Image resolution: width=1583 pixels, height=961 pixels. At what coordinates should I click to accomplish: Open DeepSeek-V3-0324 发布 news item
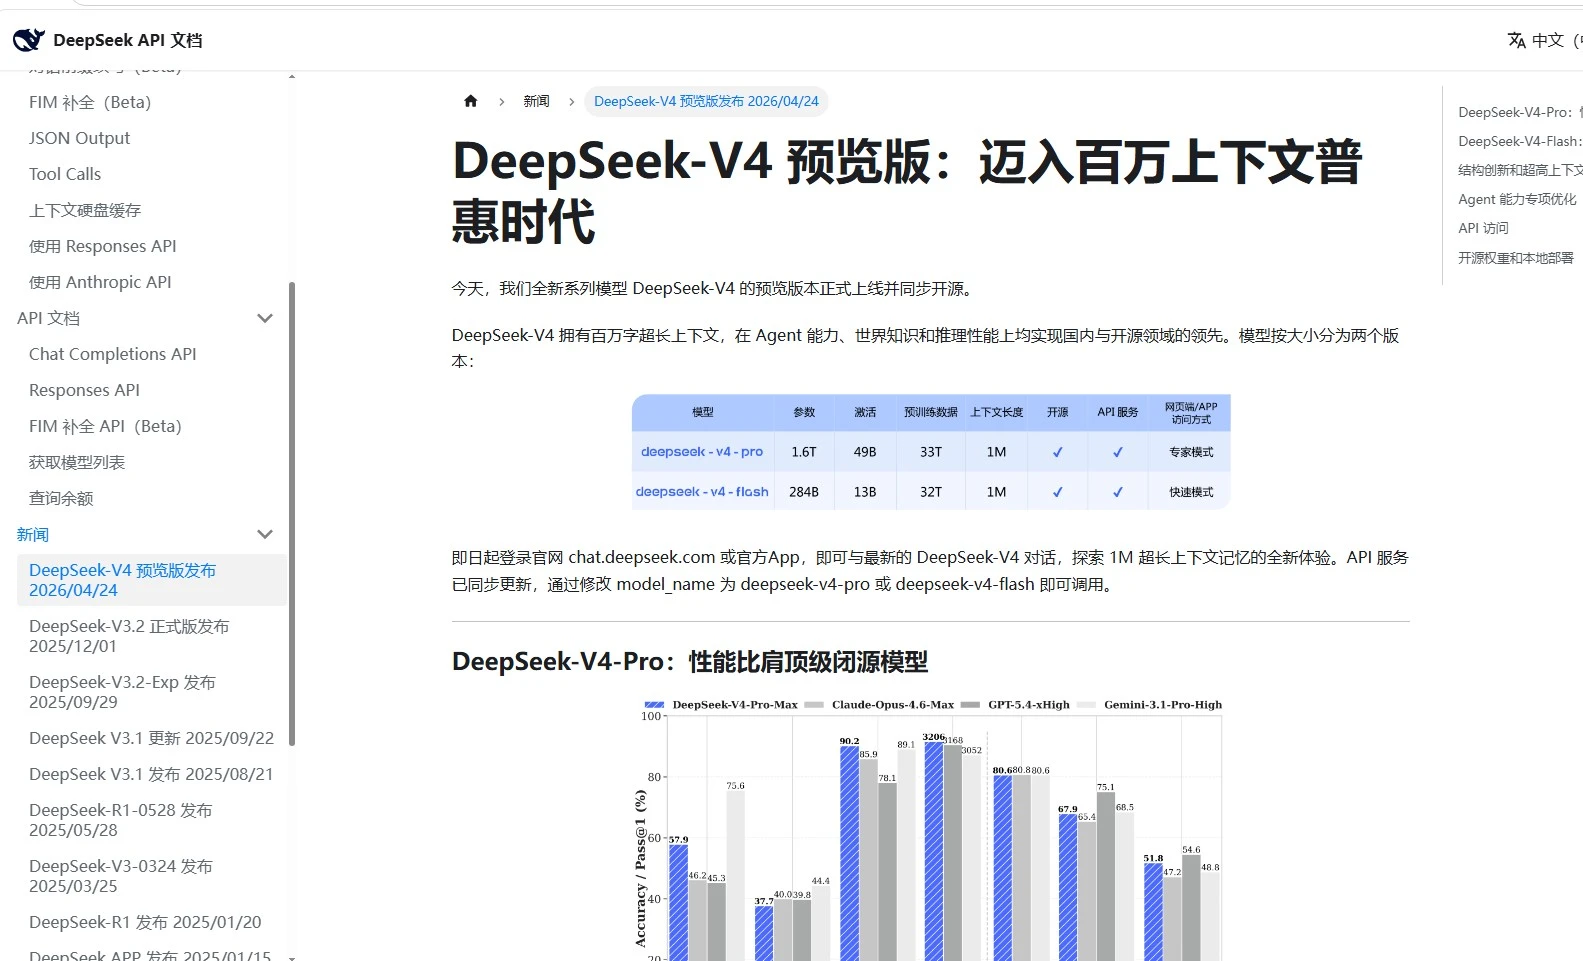coord(120,876)
